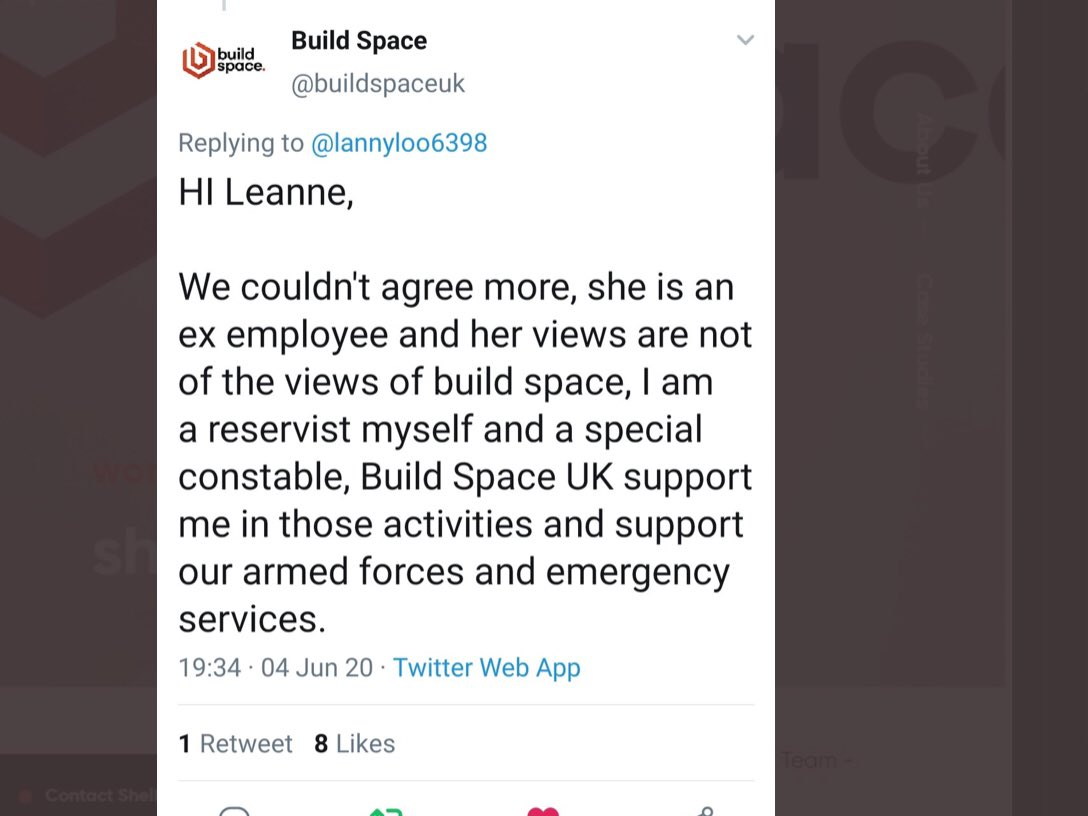Click the "Replying to" label
The height and width of the screenshot is (816, 1088).
pos(241,143)
